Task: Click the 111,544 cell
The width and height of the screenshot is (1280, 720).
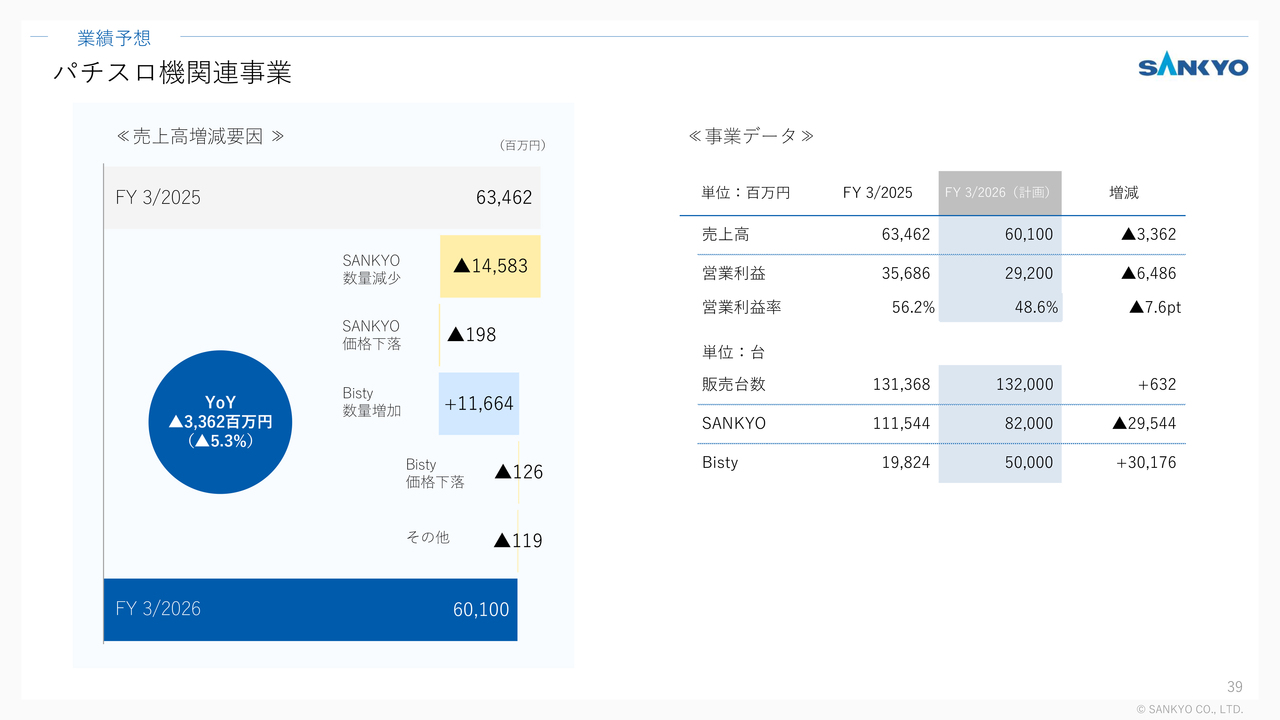Action: pos(901,423)
